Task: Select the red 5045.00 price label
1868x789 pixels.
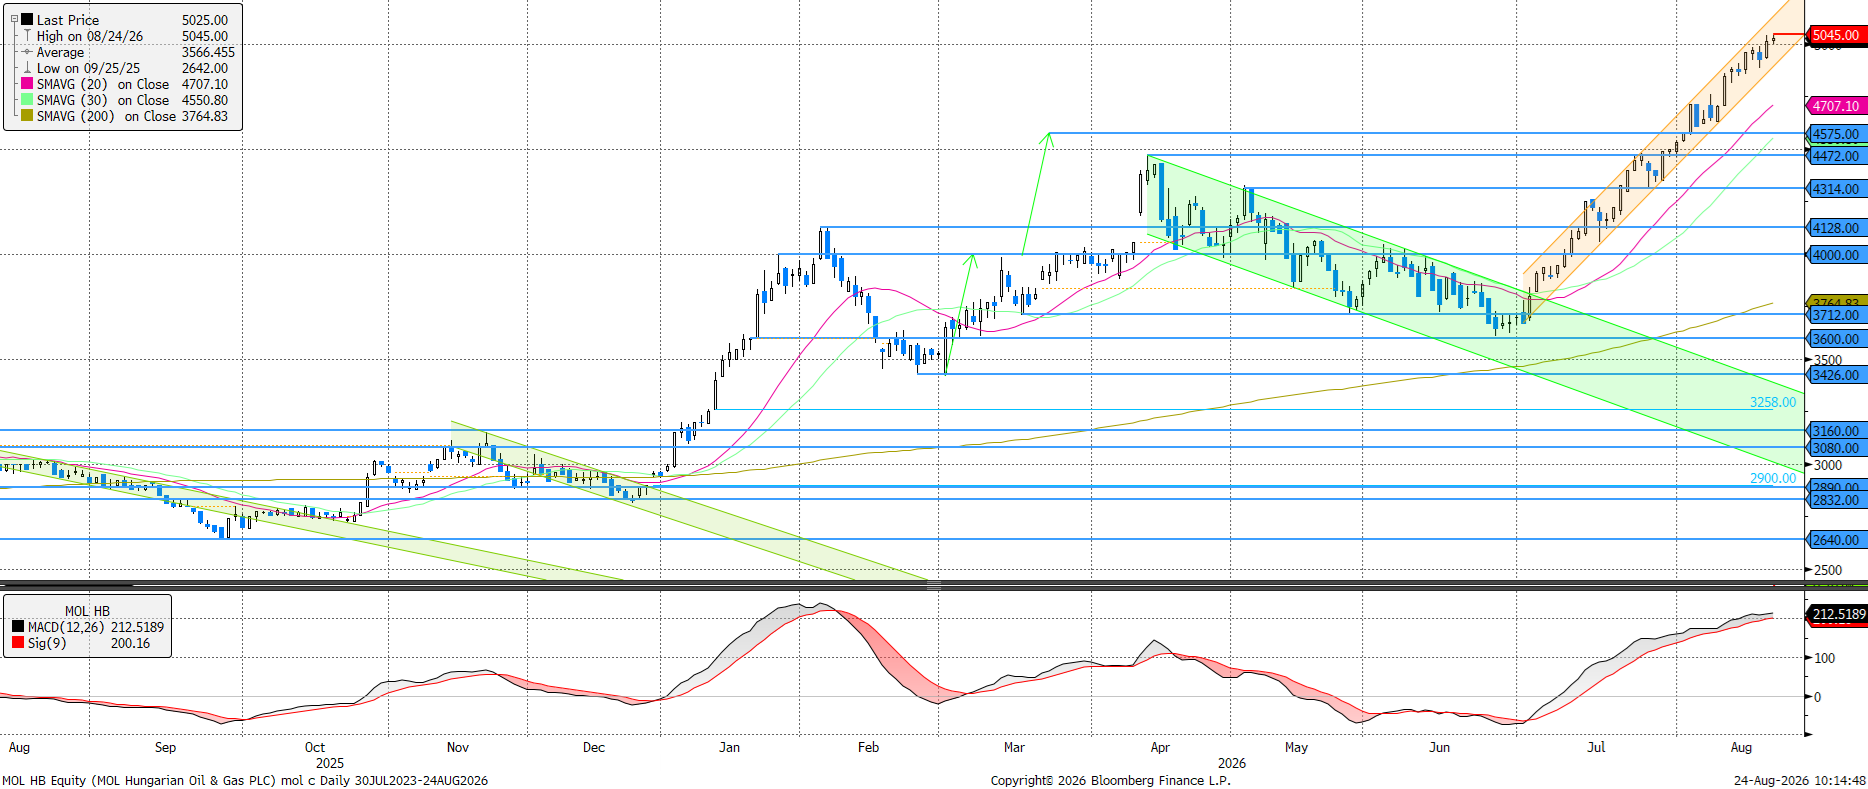Action: [1836, 35]
